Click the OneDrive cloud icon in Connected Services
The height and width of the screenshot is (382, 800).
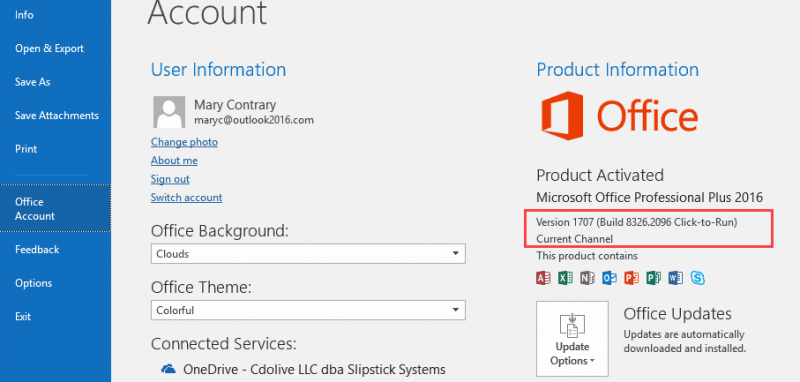point(168,369)
